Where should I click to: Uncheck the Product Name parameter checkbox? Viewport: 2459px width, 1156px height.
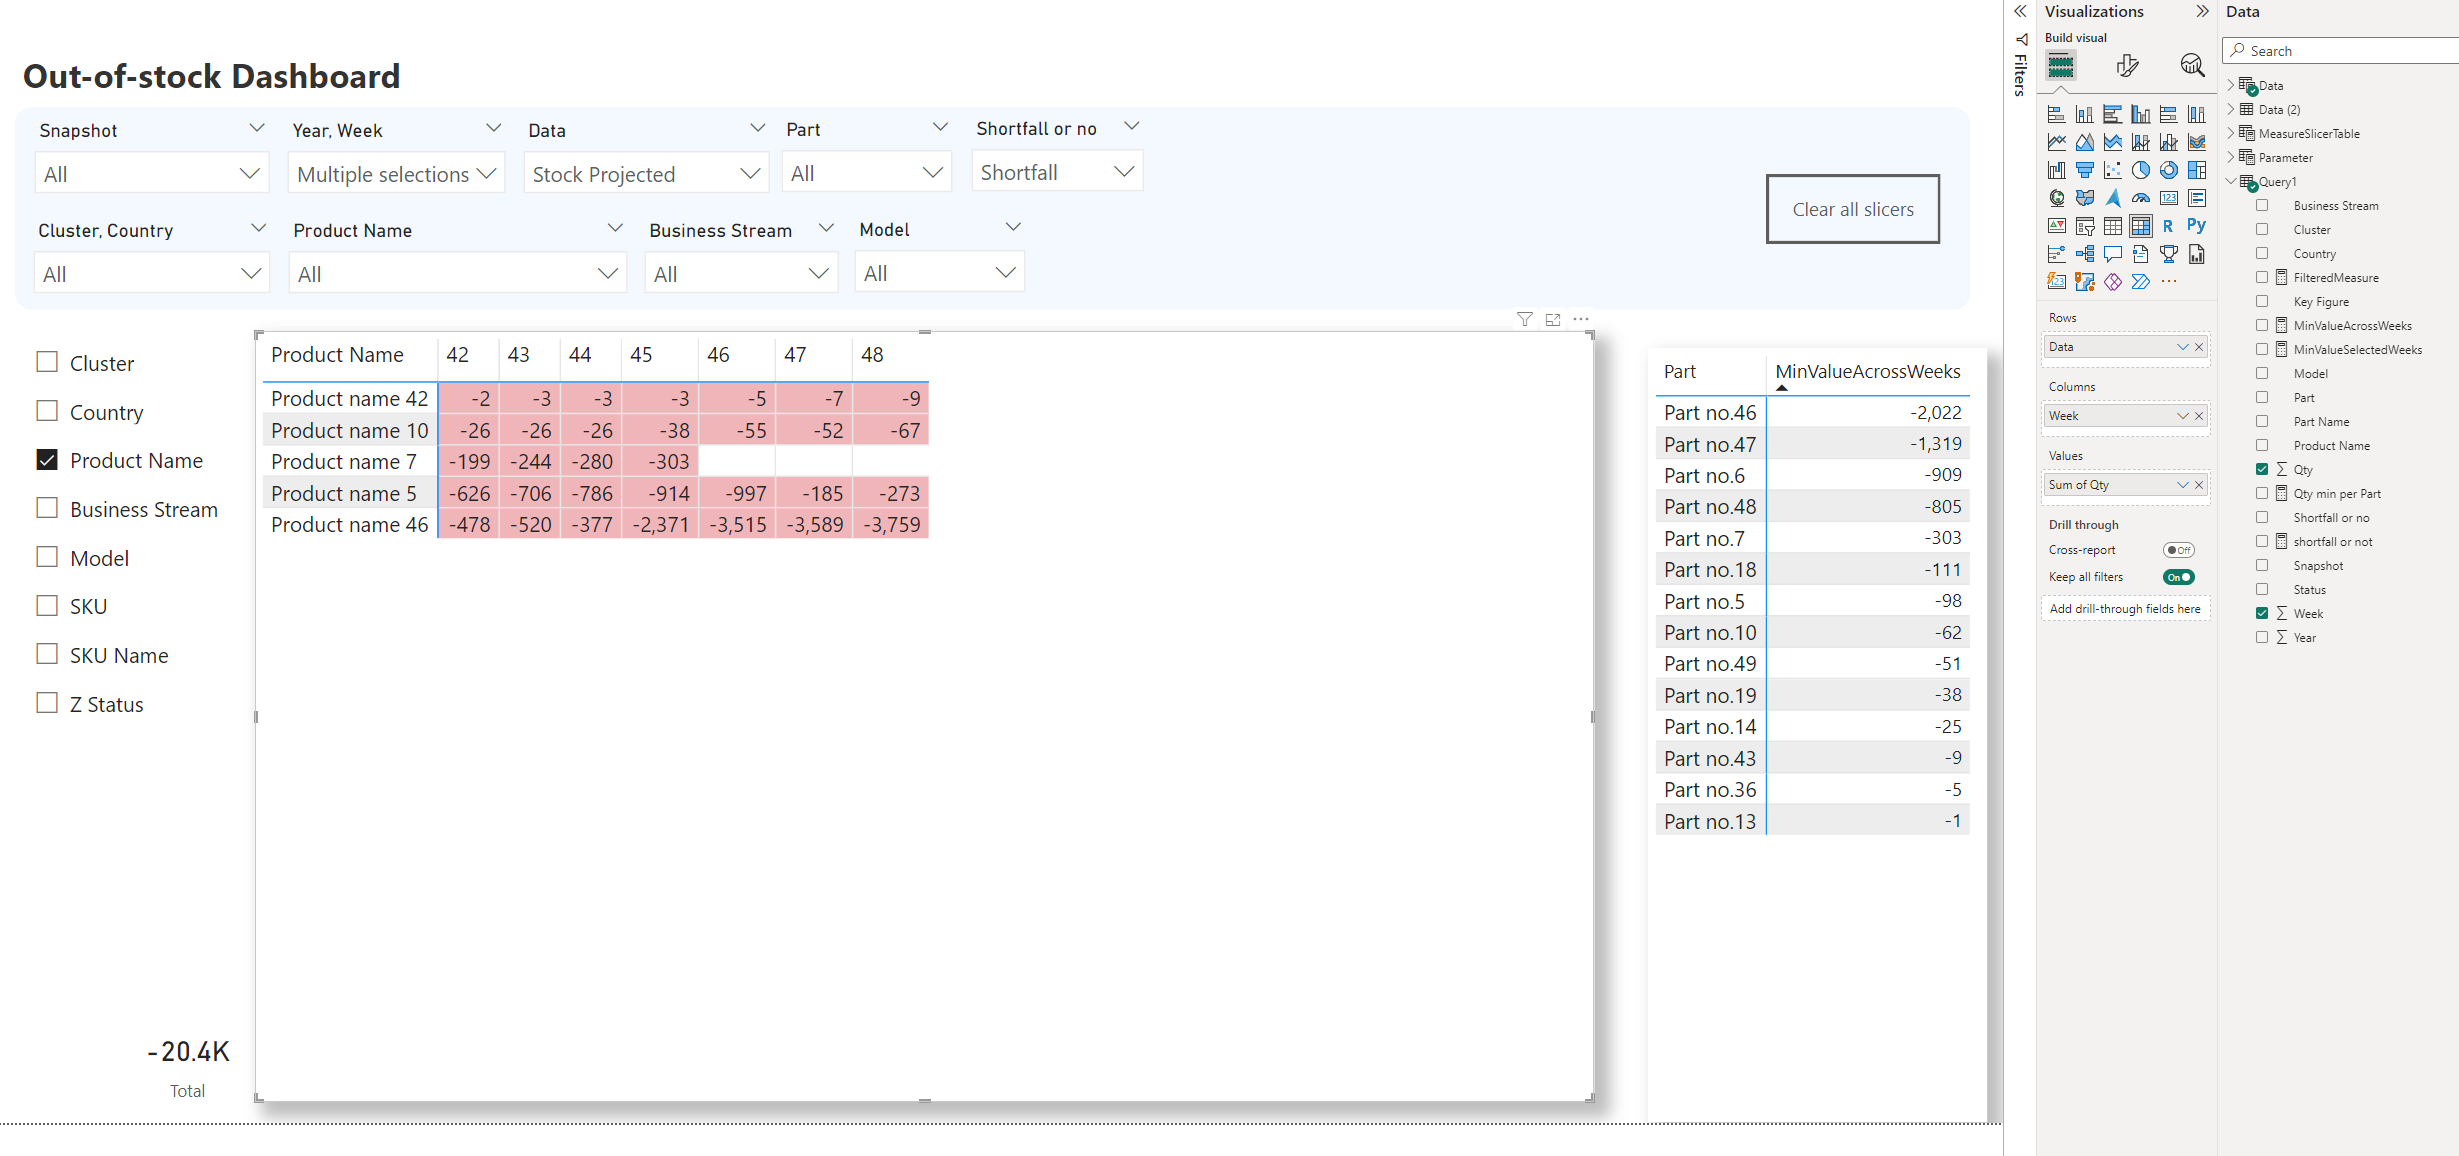47,460
